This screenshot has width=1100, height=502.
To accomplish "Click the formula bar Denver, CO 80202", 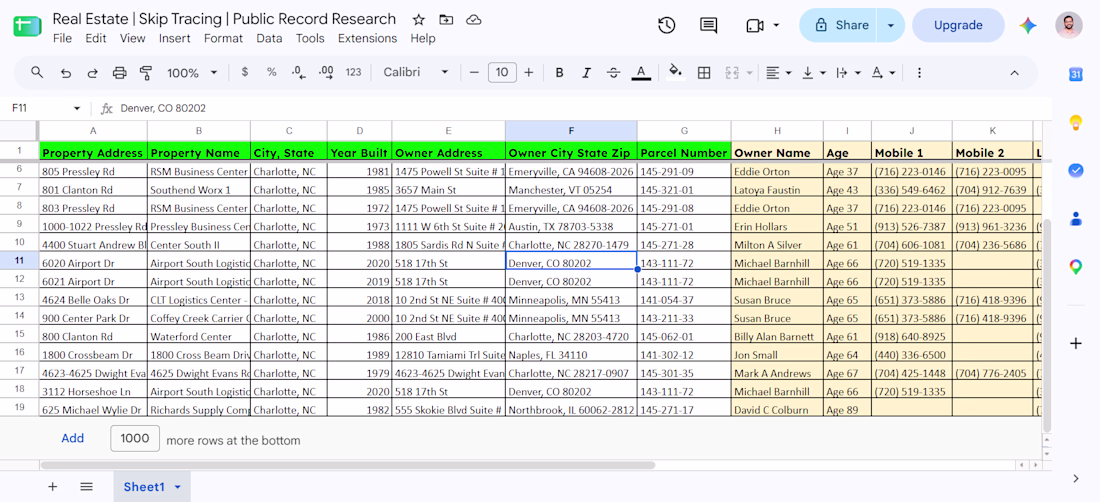I will click(x=163, y=108).
